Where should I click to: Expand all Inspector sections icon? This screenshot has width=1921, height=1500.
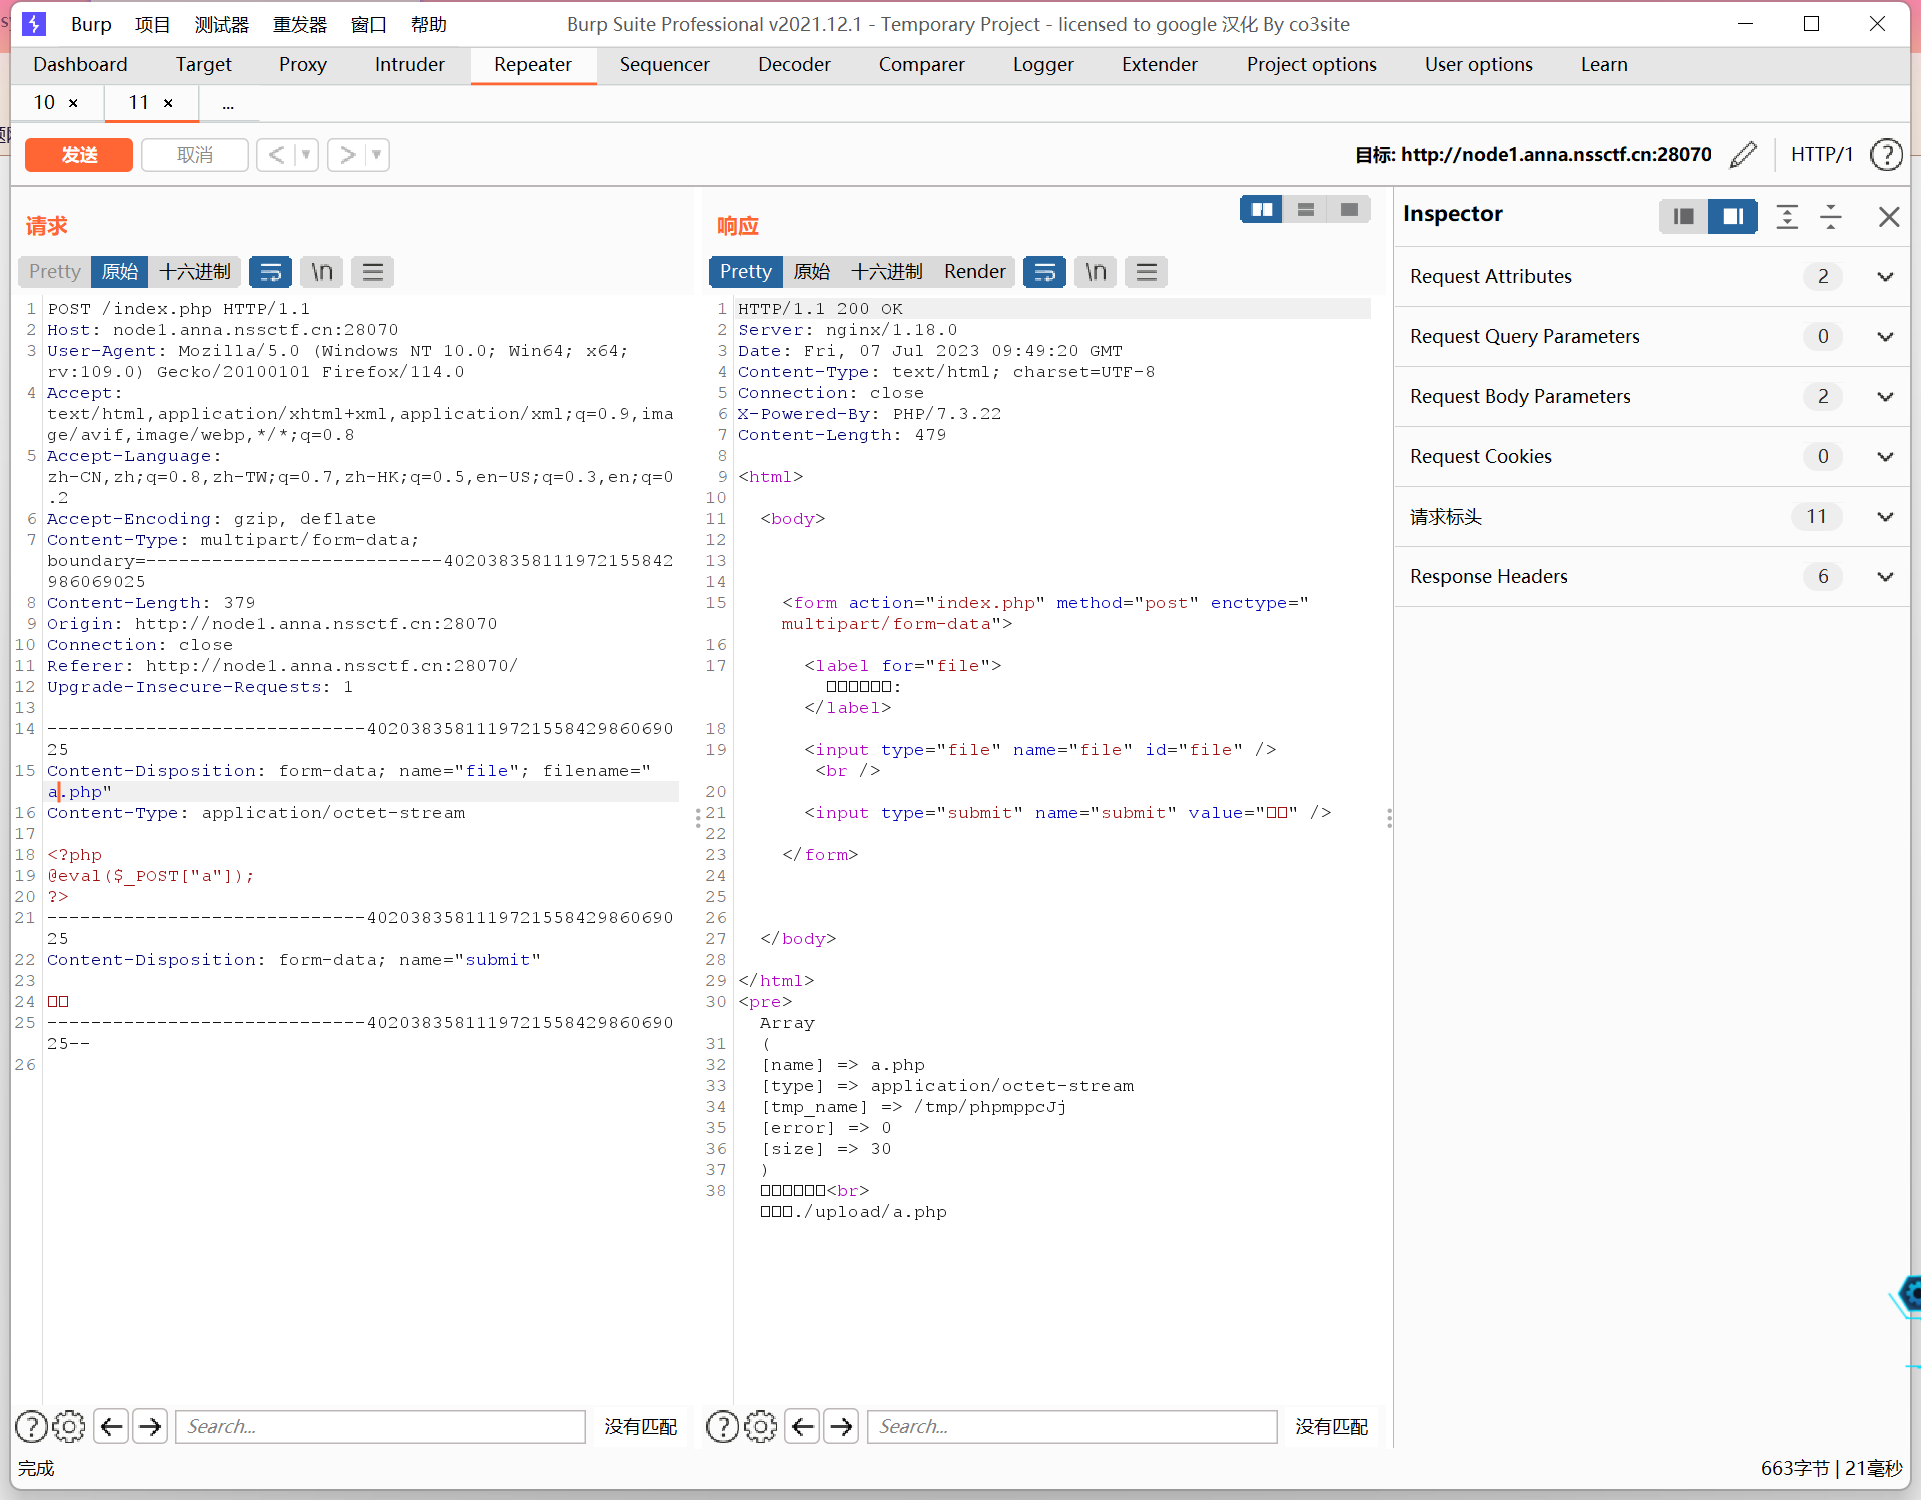click(1787, 216)
